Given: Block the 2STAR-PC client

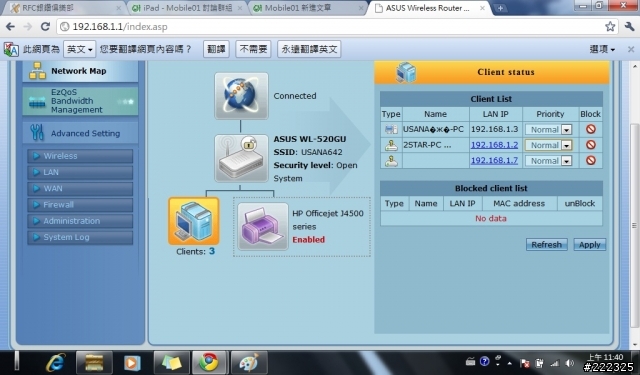Looking at the screenshot, I should pos(590,145).
